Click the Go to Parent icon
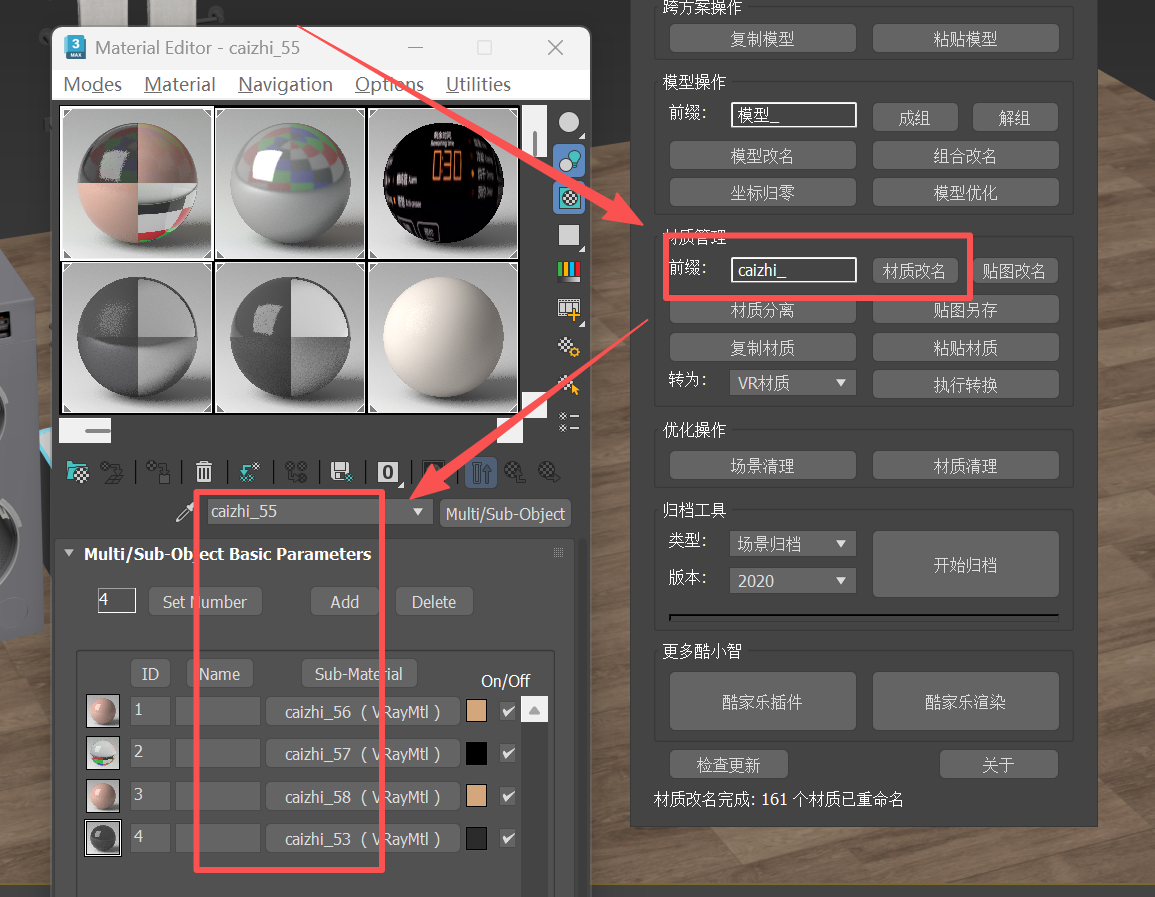The height and width of the screenshot is (897, 1155). tap(515, 471)
